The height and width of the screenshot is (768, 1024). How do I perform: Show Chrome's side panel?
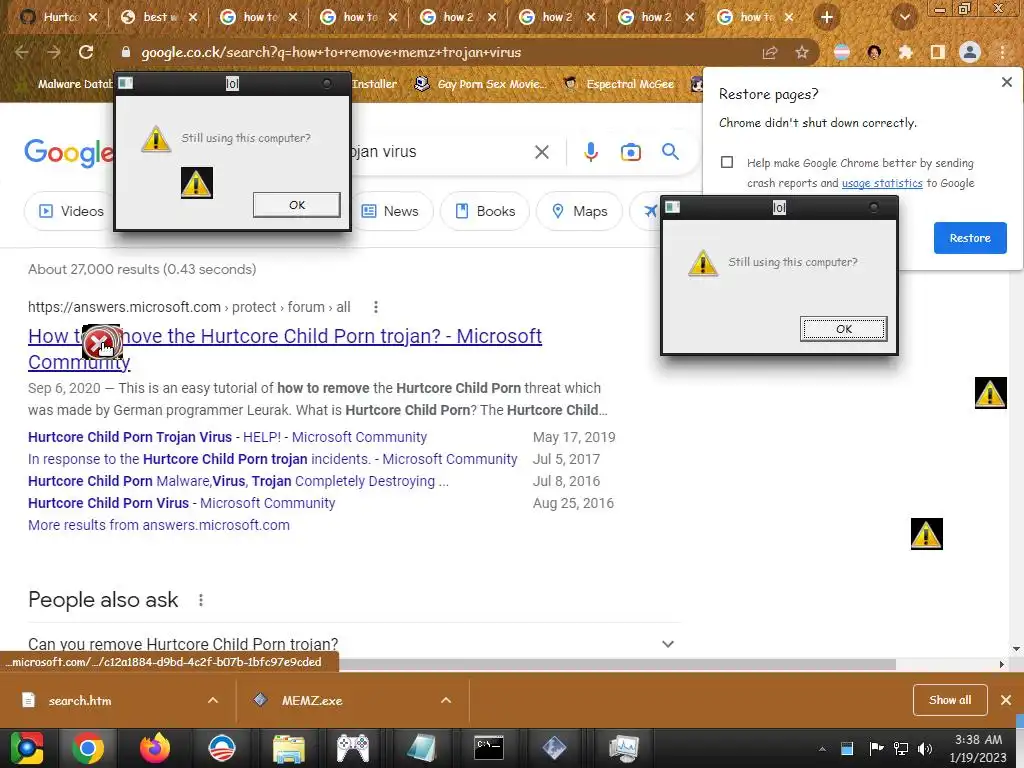tap(938, 52)
